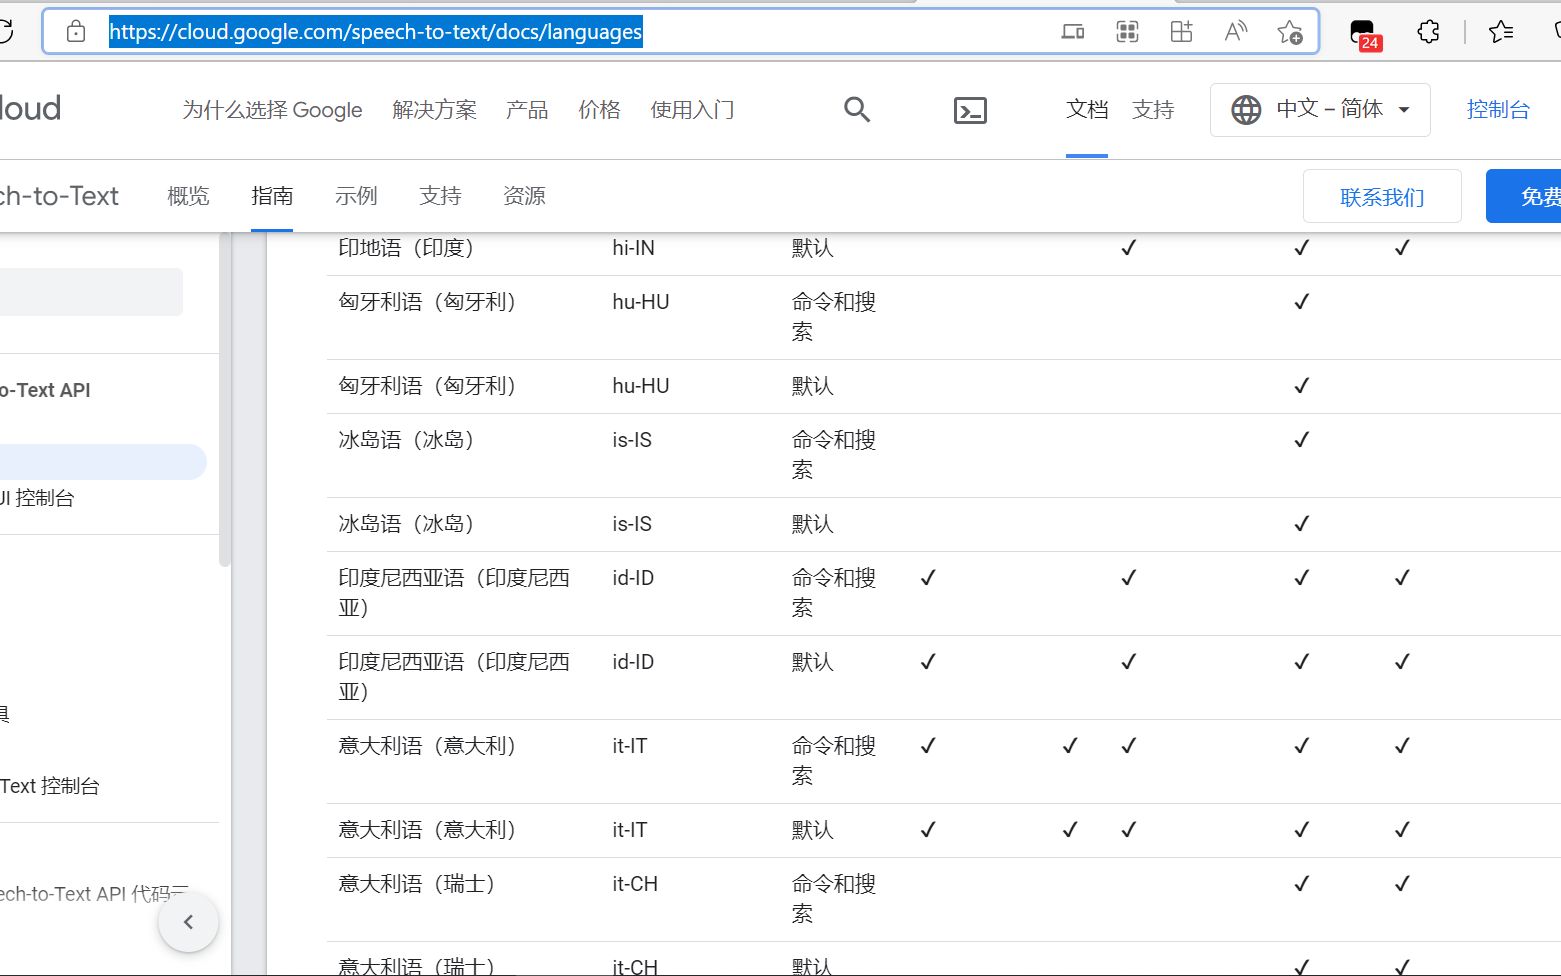Click the site info lock icon

pyautogui.click(x=76, y=32)
